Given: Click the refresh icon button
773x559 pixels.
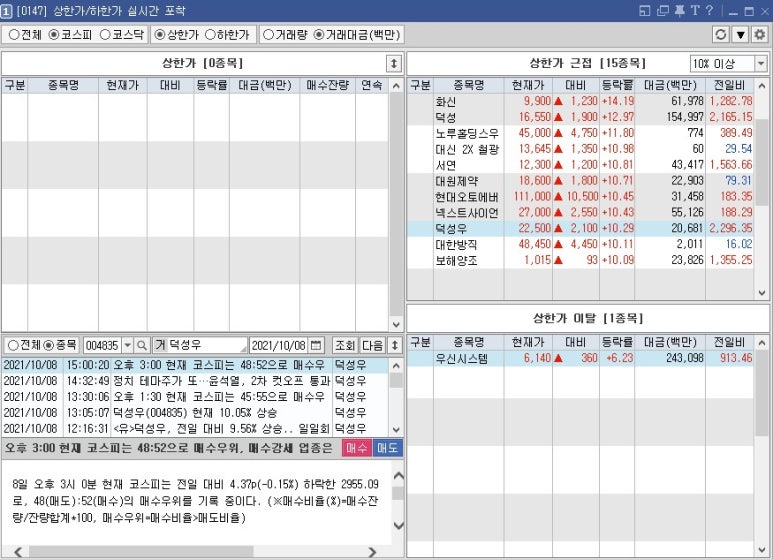Looking at the screenshot, I should click(x=721, y=35).
